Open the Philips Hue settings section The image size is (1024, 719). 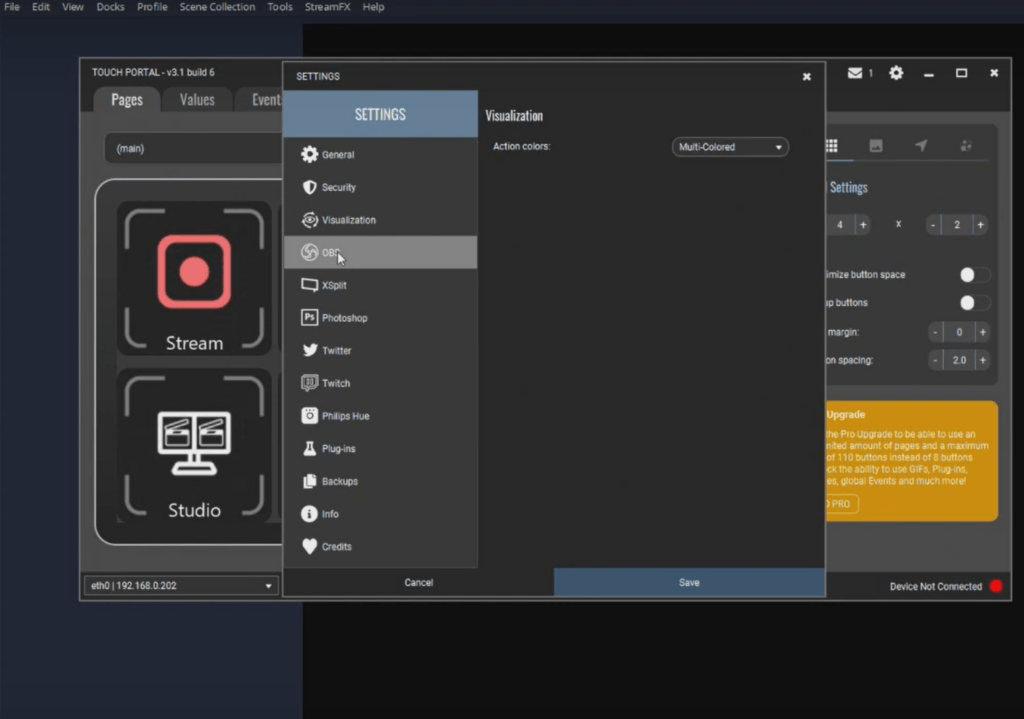(380, 416)
